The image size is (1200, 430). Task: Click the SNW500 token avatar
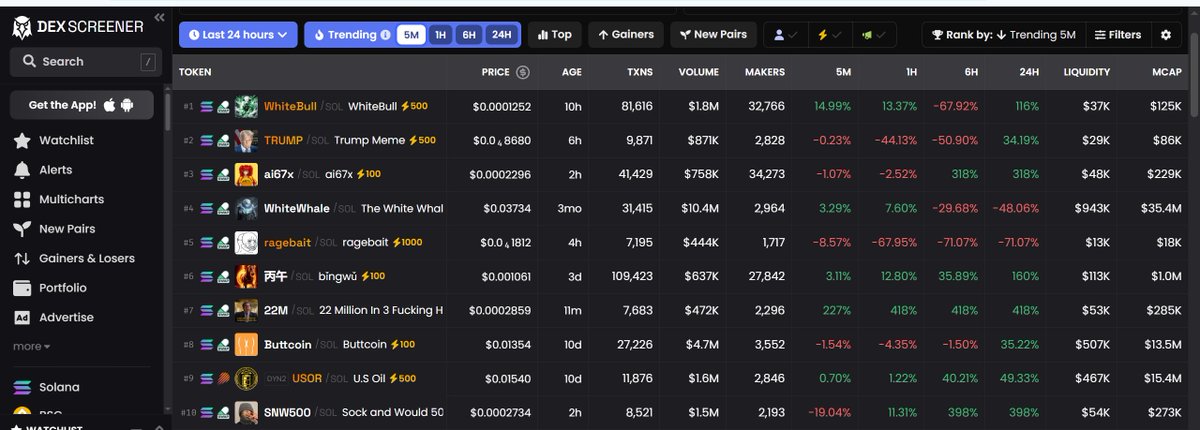pyautogui.click(x=246, y=413)
